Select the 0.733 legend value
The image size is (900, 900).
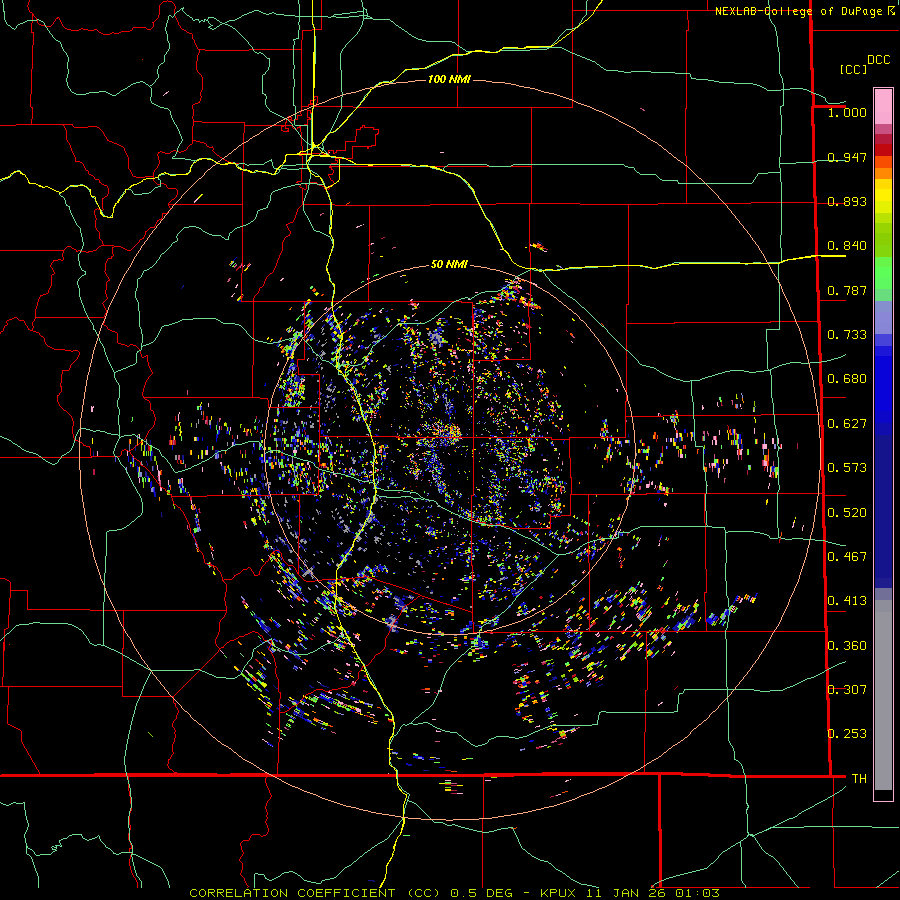tap(847, 335)
